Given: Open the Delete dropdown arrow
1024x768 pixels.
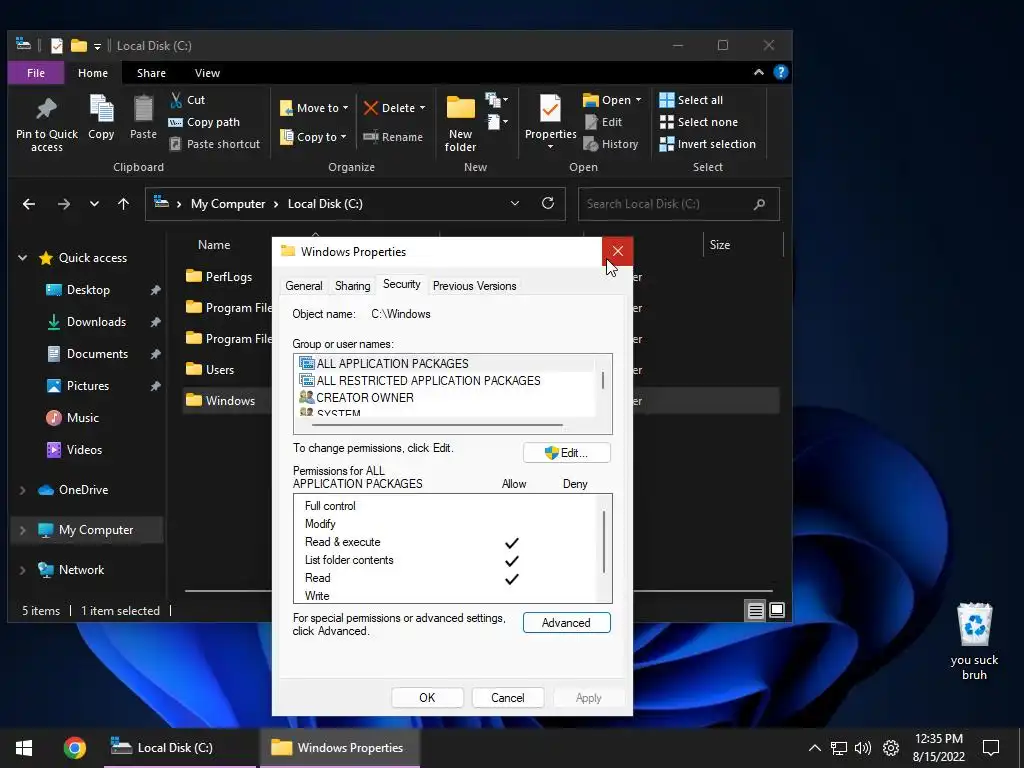Looking at the screenshot, I should pyautogui.click(x=423, y=108).
